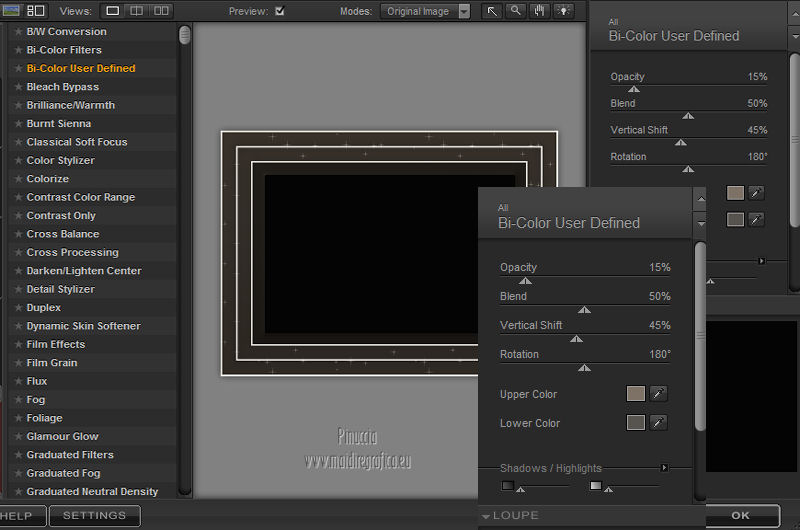Switch to split preview view

click(137, 11)
